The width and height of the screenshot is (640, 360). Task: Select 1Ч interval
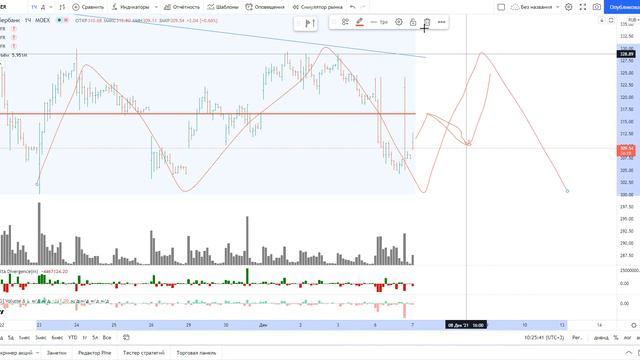coord(34,7)
